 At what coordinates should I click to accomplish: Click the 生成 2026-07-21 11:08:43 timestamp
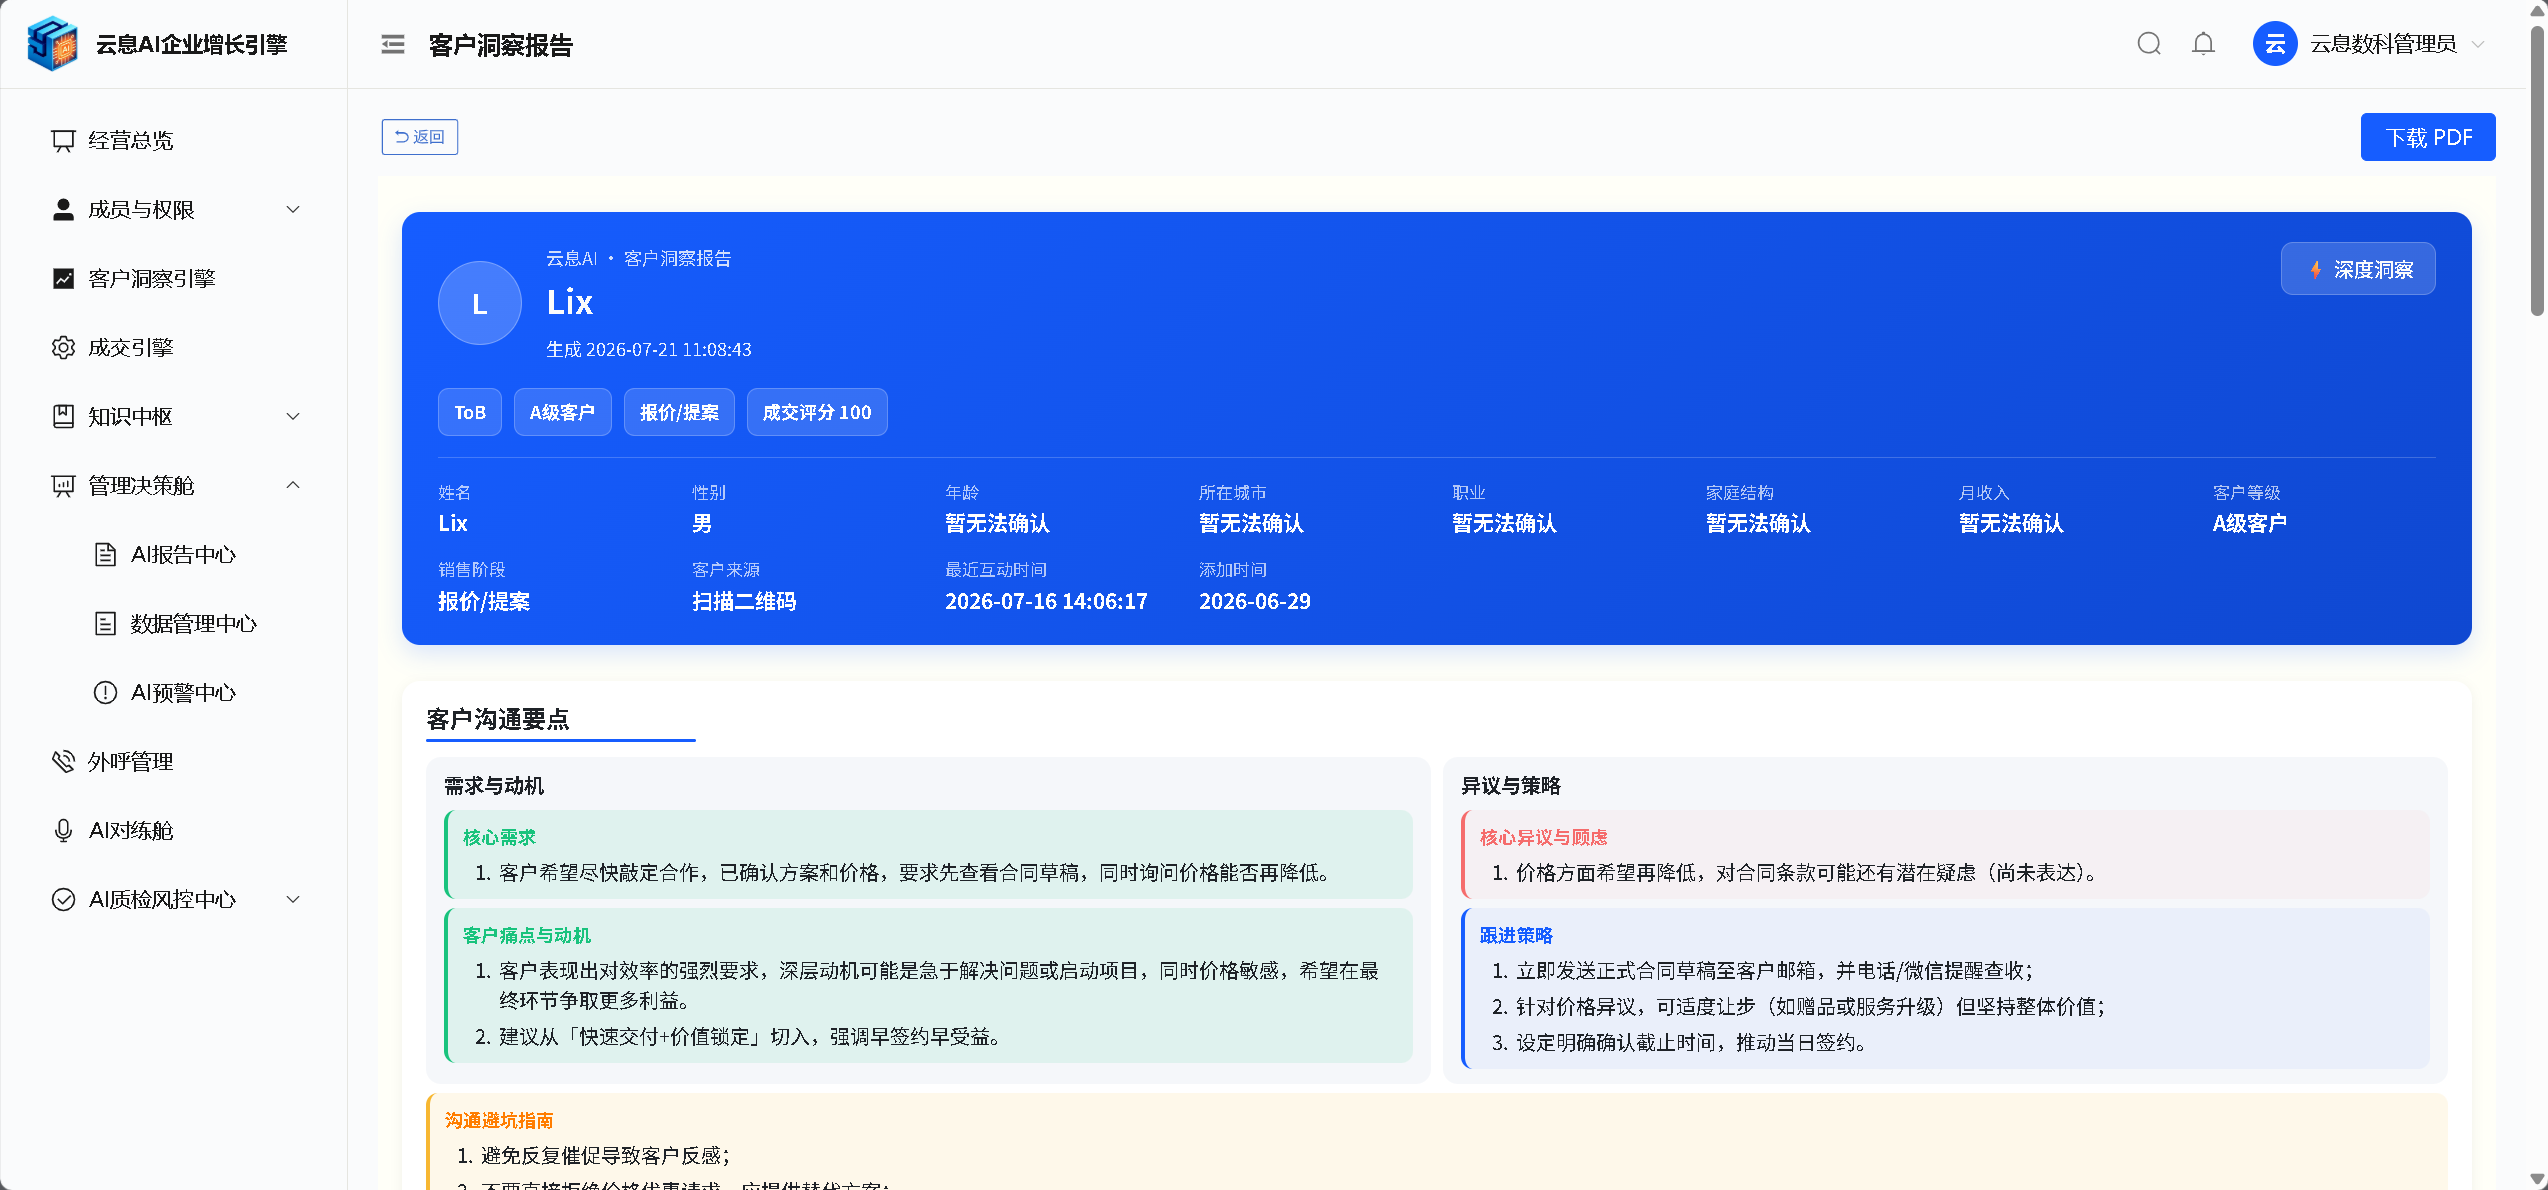pyautogui.click(x=649, y=349)
